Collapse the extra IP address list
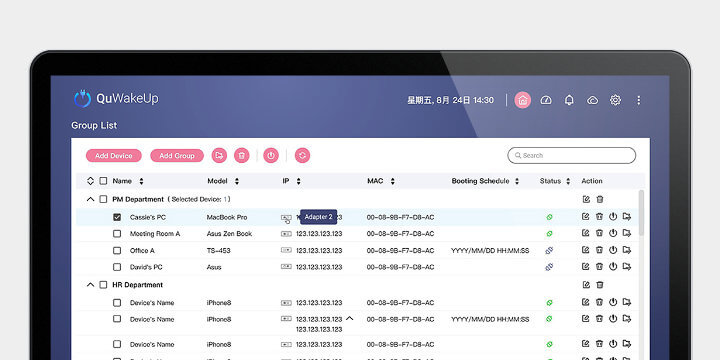The width and height of the screenshot is (720, 360). [350, 318]
